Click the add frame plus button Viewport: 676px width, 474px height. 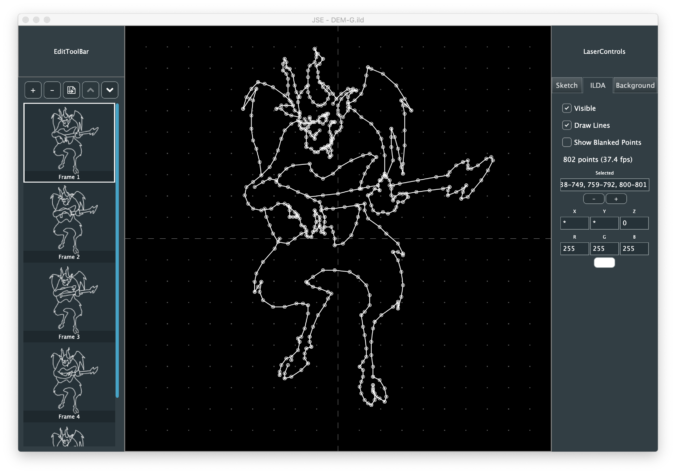coord(33,90)
